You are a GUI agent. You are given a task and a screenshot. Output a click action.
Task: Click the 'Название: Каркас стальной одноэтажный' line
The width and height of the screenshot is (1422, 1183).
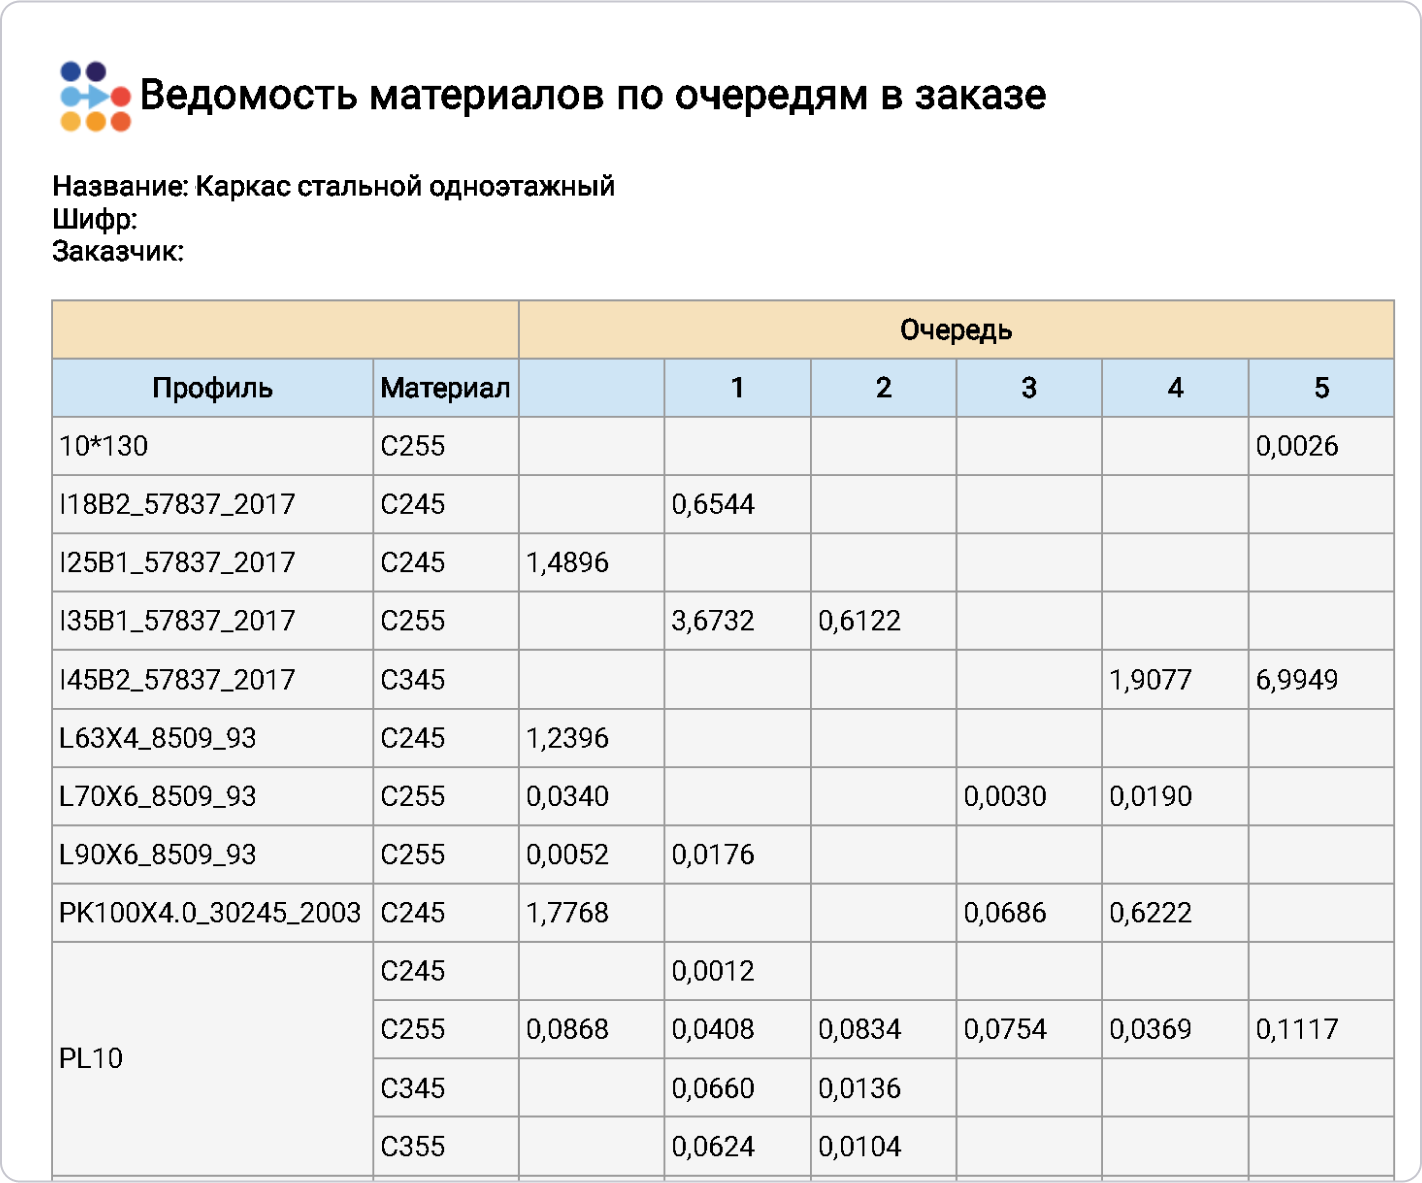pos(333,186)
